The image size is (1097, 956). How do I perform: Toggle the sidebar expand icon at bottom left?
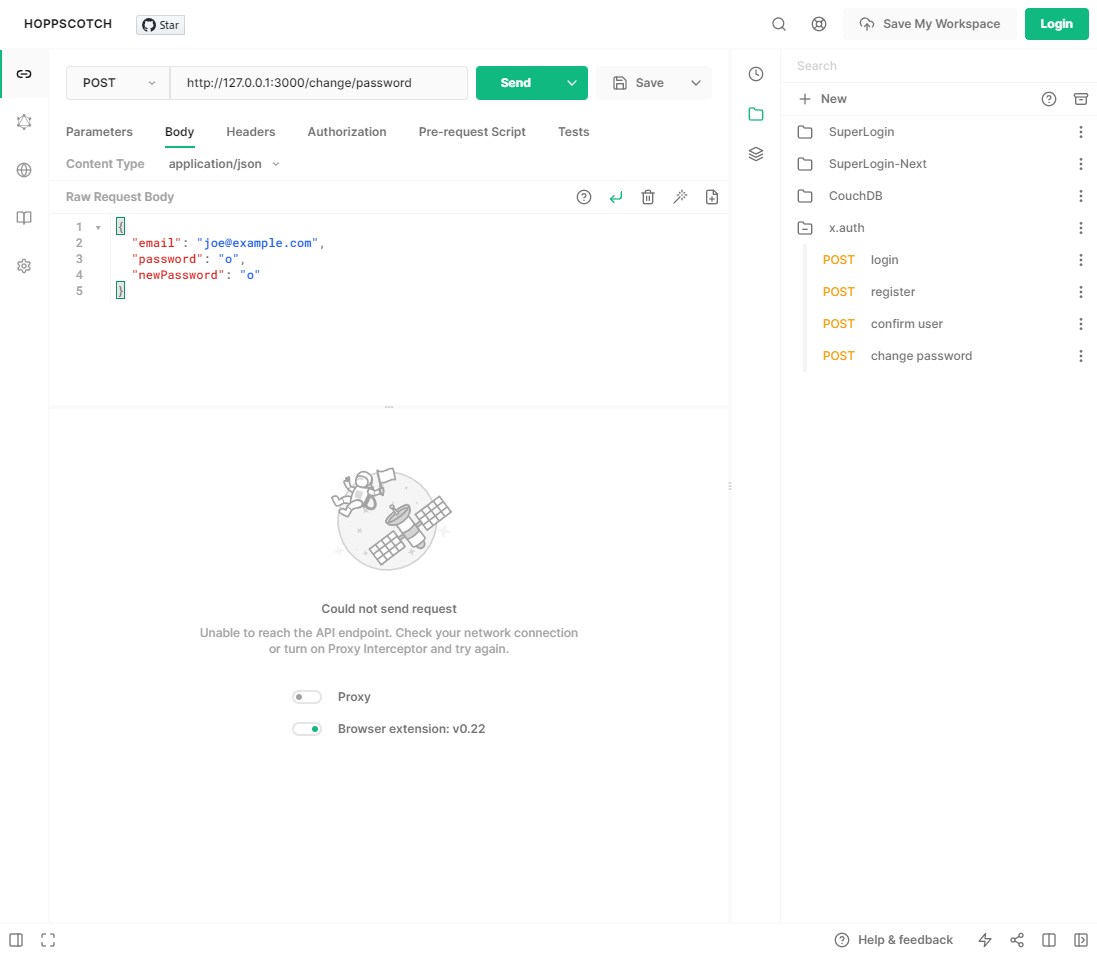coord(16,940)
